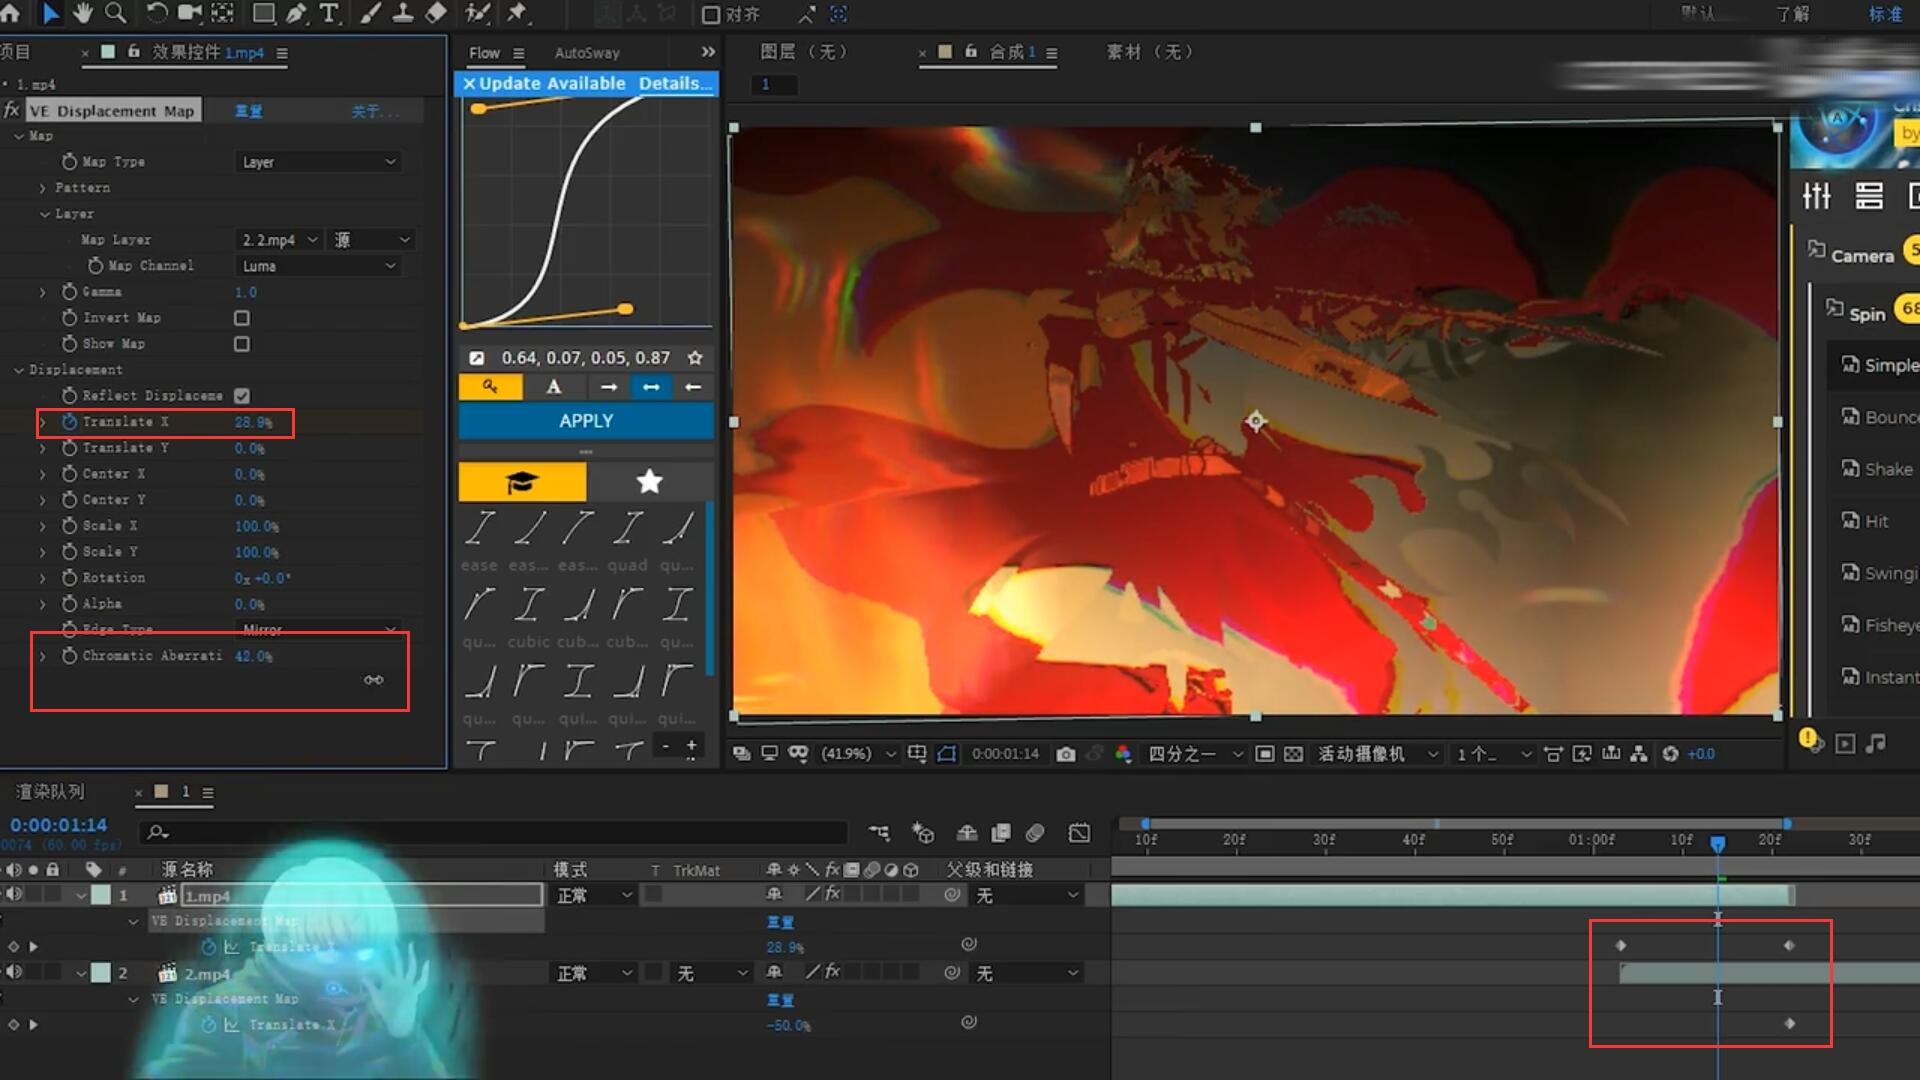This screenshot has height=1080, width=1920.
Task: Toggle the Gamma stopwatch
Action: point(69,292)
